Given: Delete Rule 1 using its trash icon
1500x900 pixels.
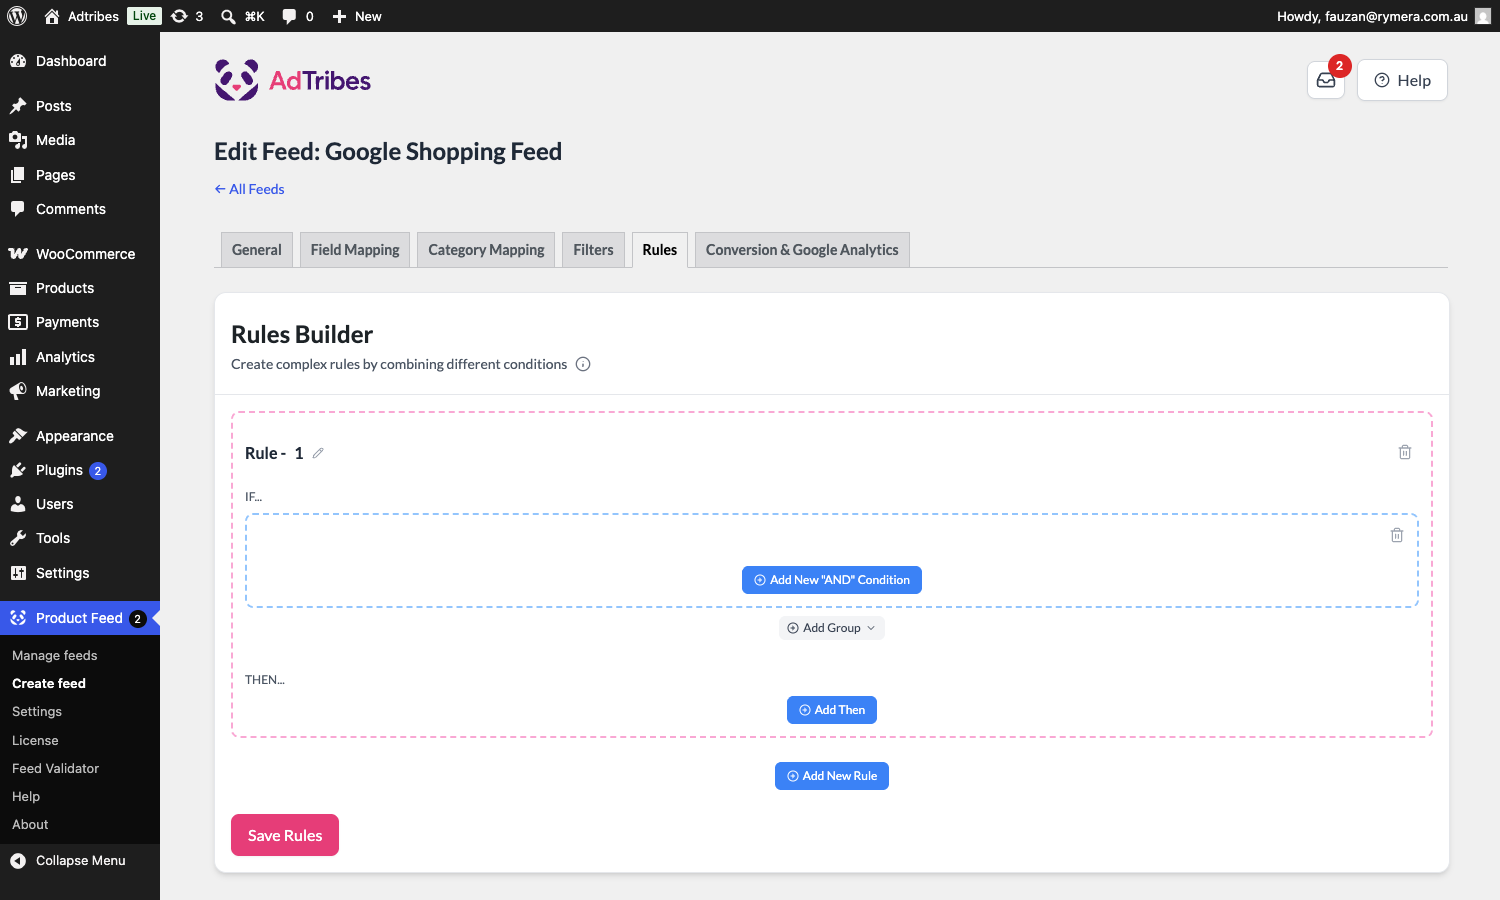Looking at the screenshot, I should coord(1405,452).
